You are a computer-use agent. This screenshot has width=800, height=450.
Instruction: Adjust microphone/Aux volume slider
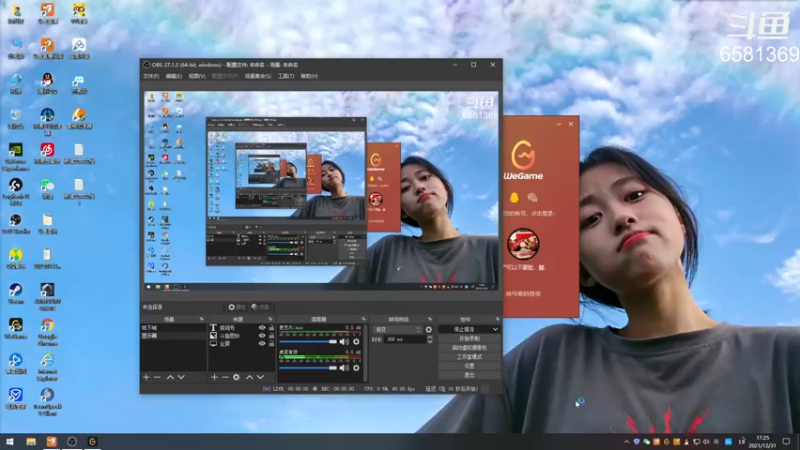pos(308,341)
